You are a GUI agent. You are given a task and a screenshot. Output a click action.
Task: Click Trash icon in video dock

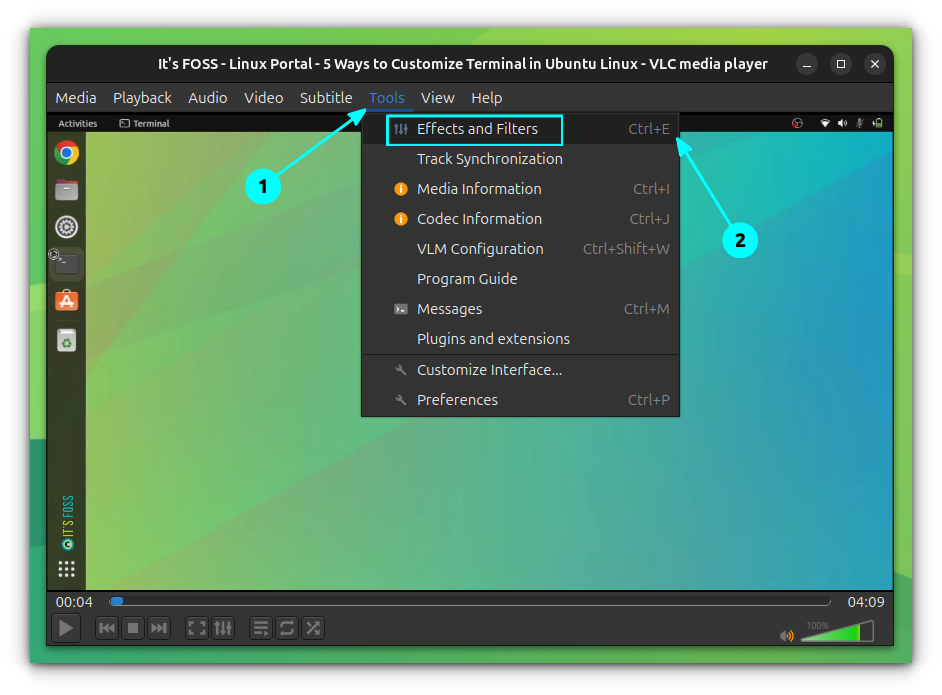point(67,340)
